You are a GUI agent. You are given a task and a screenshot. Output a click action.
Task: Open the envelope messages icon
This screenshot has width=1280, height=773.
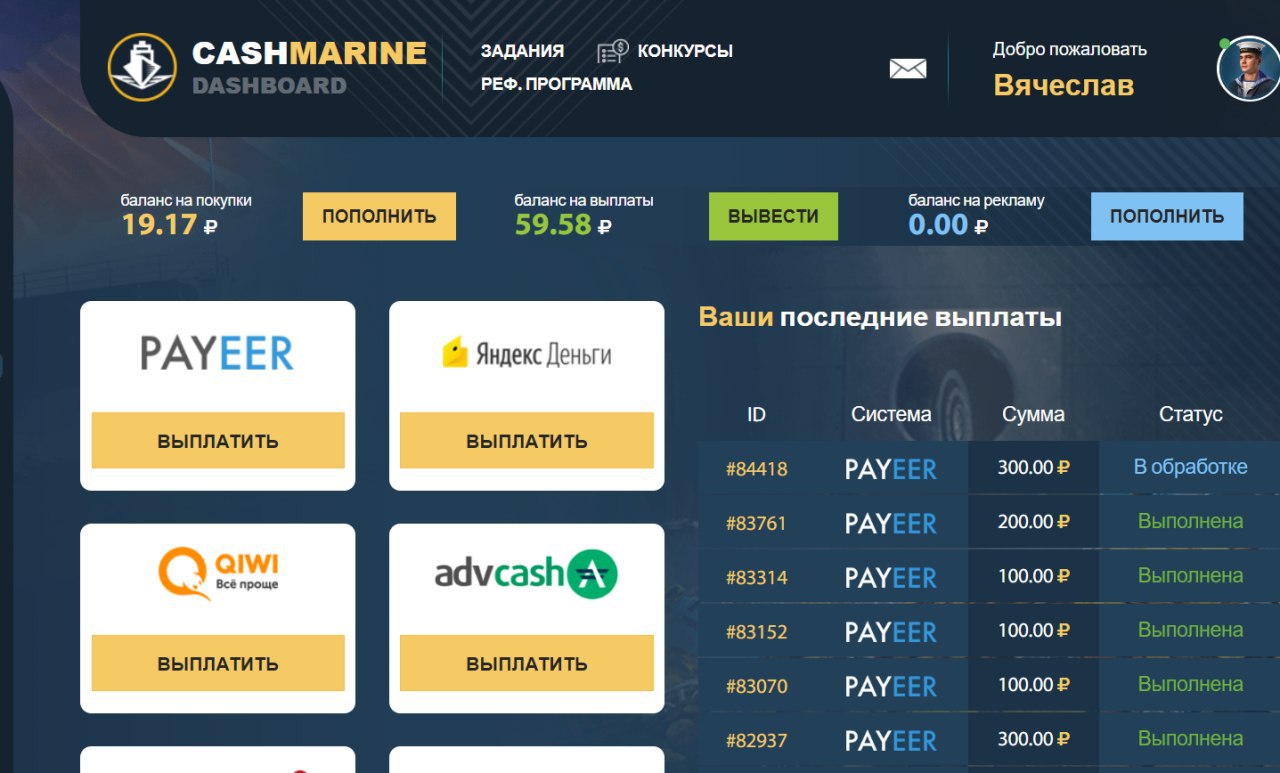pyautogui.click(x=908, y=69)
